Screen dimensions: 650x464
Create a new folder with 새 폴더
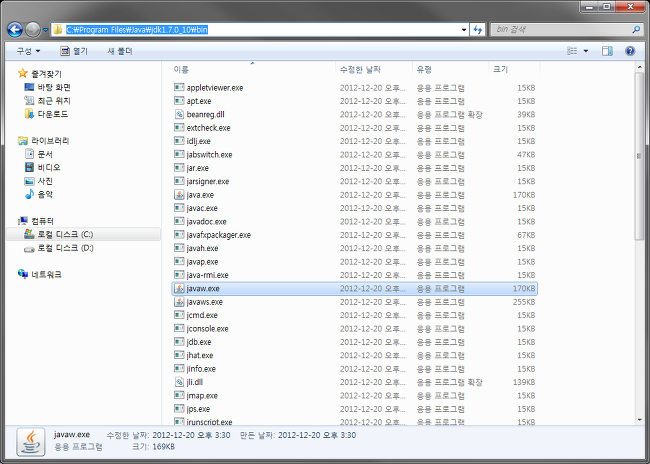[120, 51]
